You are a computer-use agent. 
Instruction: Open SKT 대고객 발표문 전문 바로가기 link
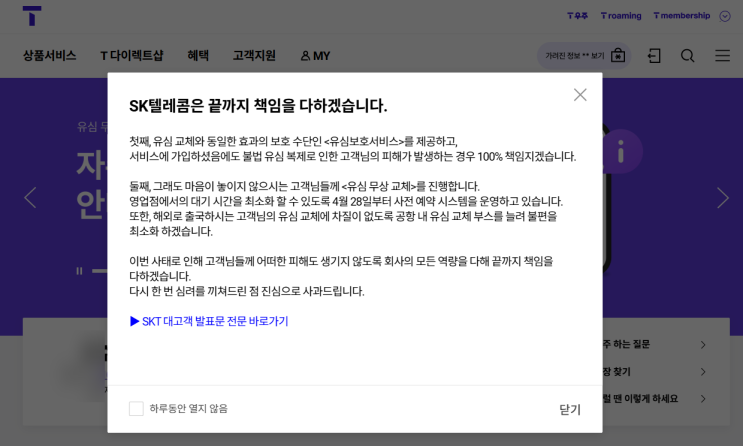209,321
